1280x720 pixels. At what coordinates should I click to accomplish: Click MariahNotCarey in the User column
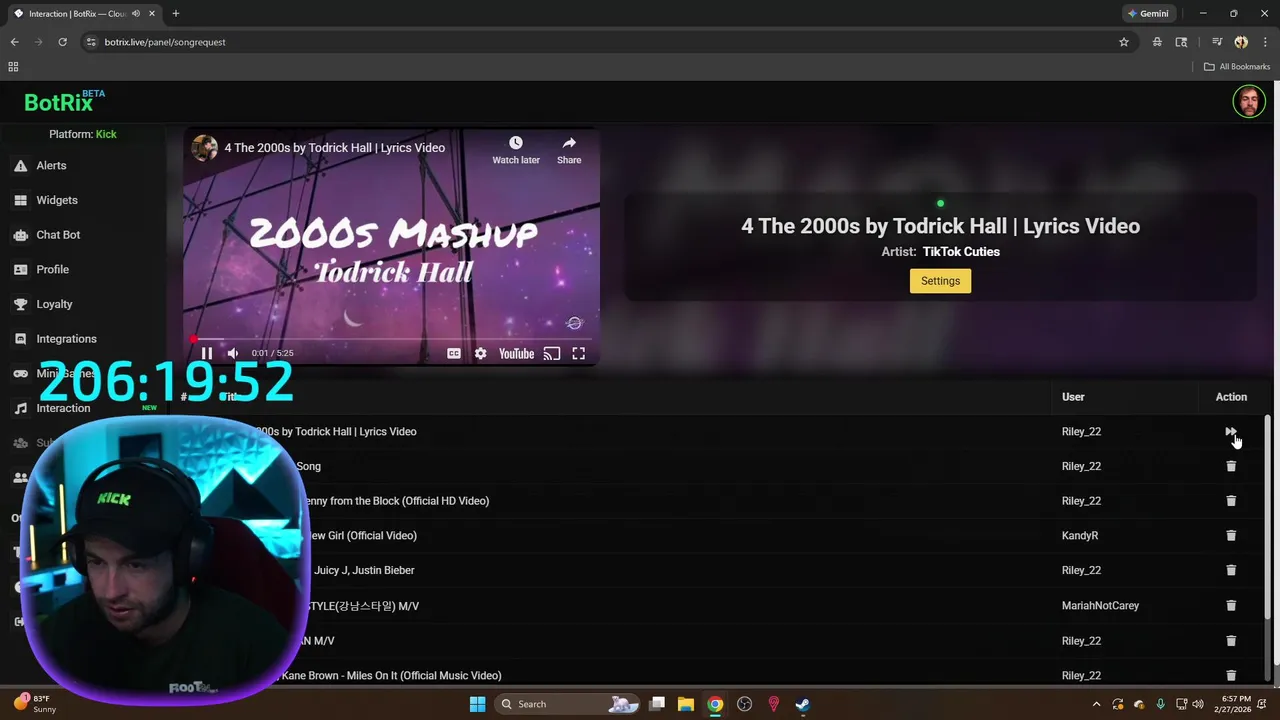click(x=1100, y=605)
